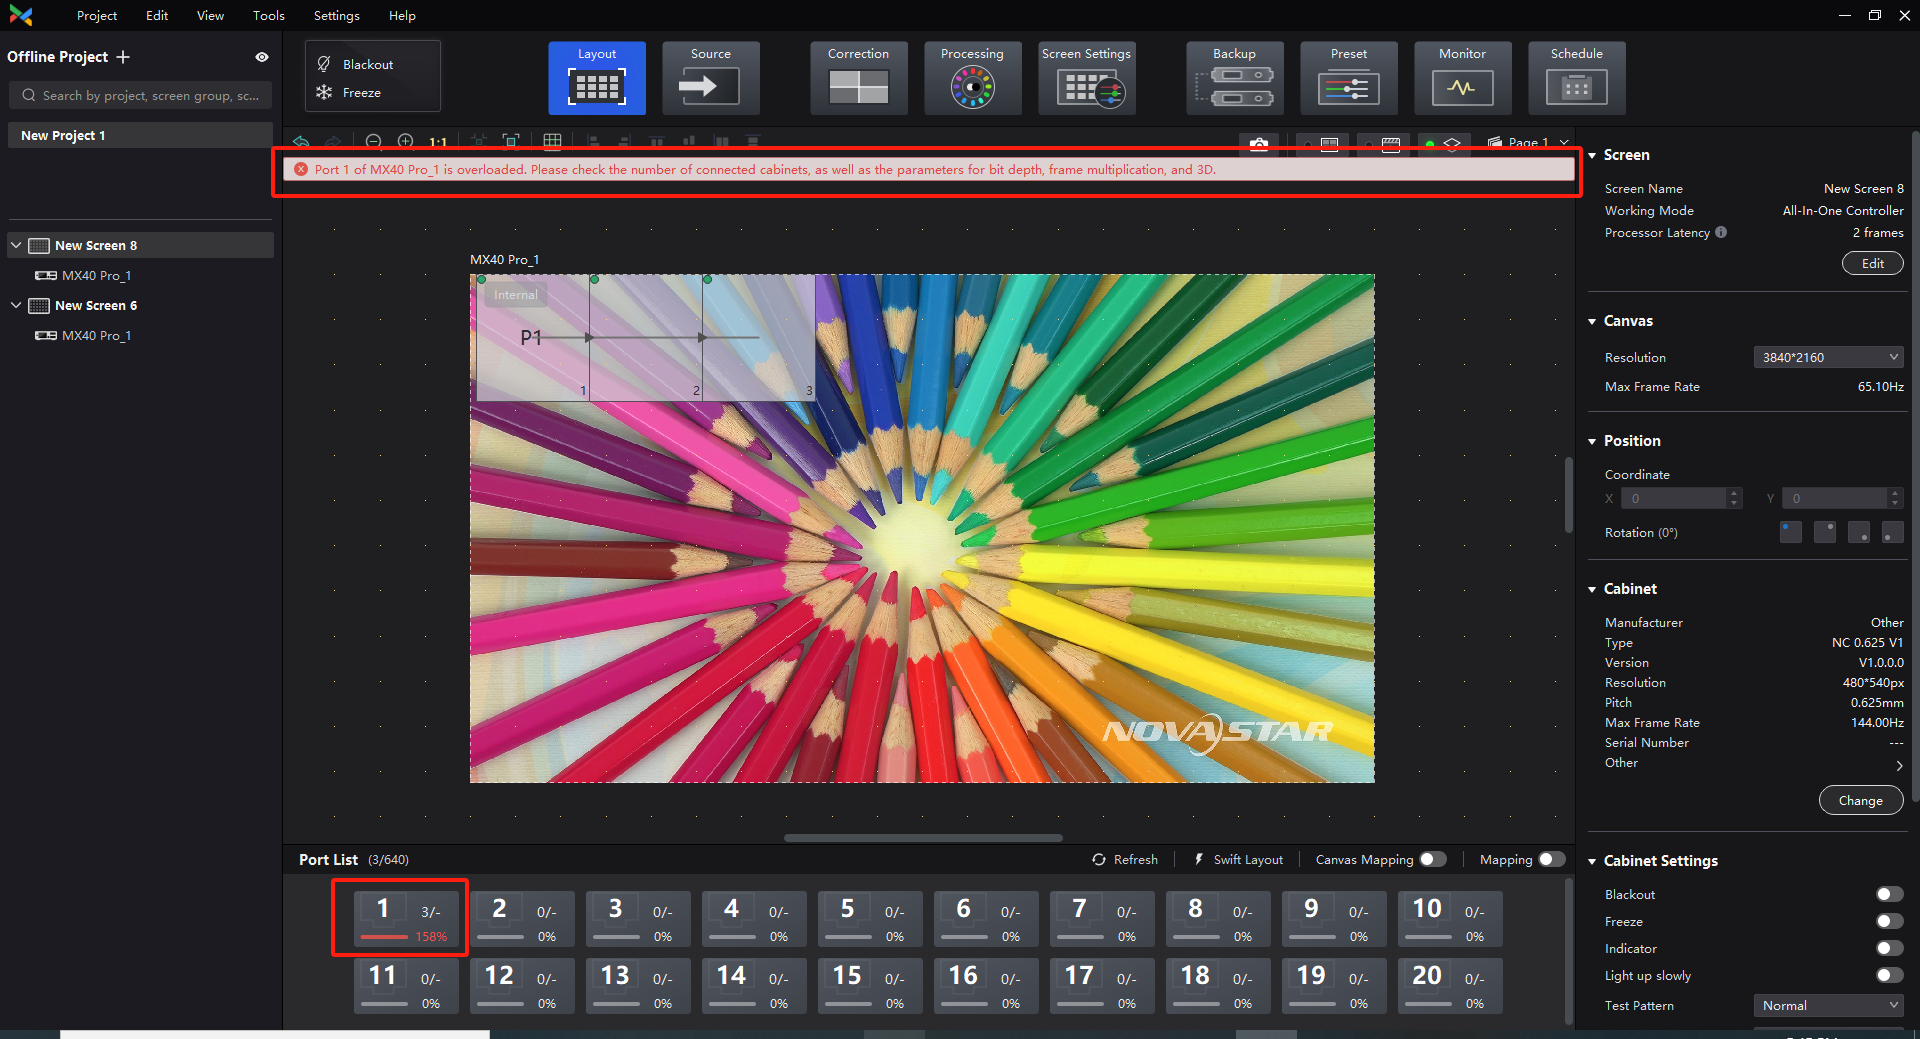Open the Test Pattern Normal dropdown
1920x1039 pixels.
click(x=1828, y=1005)
